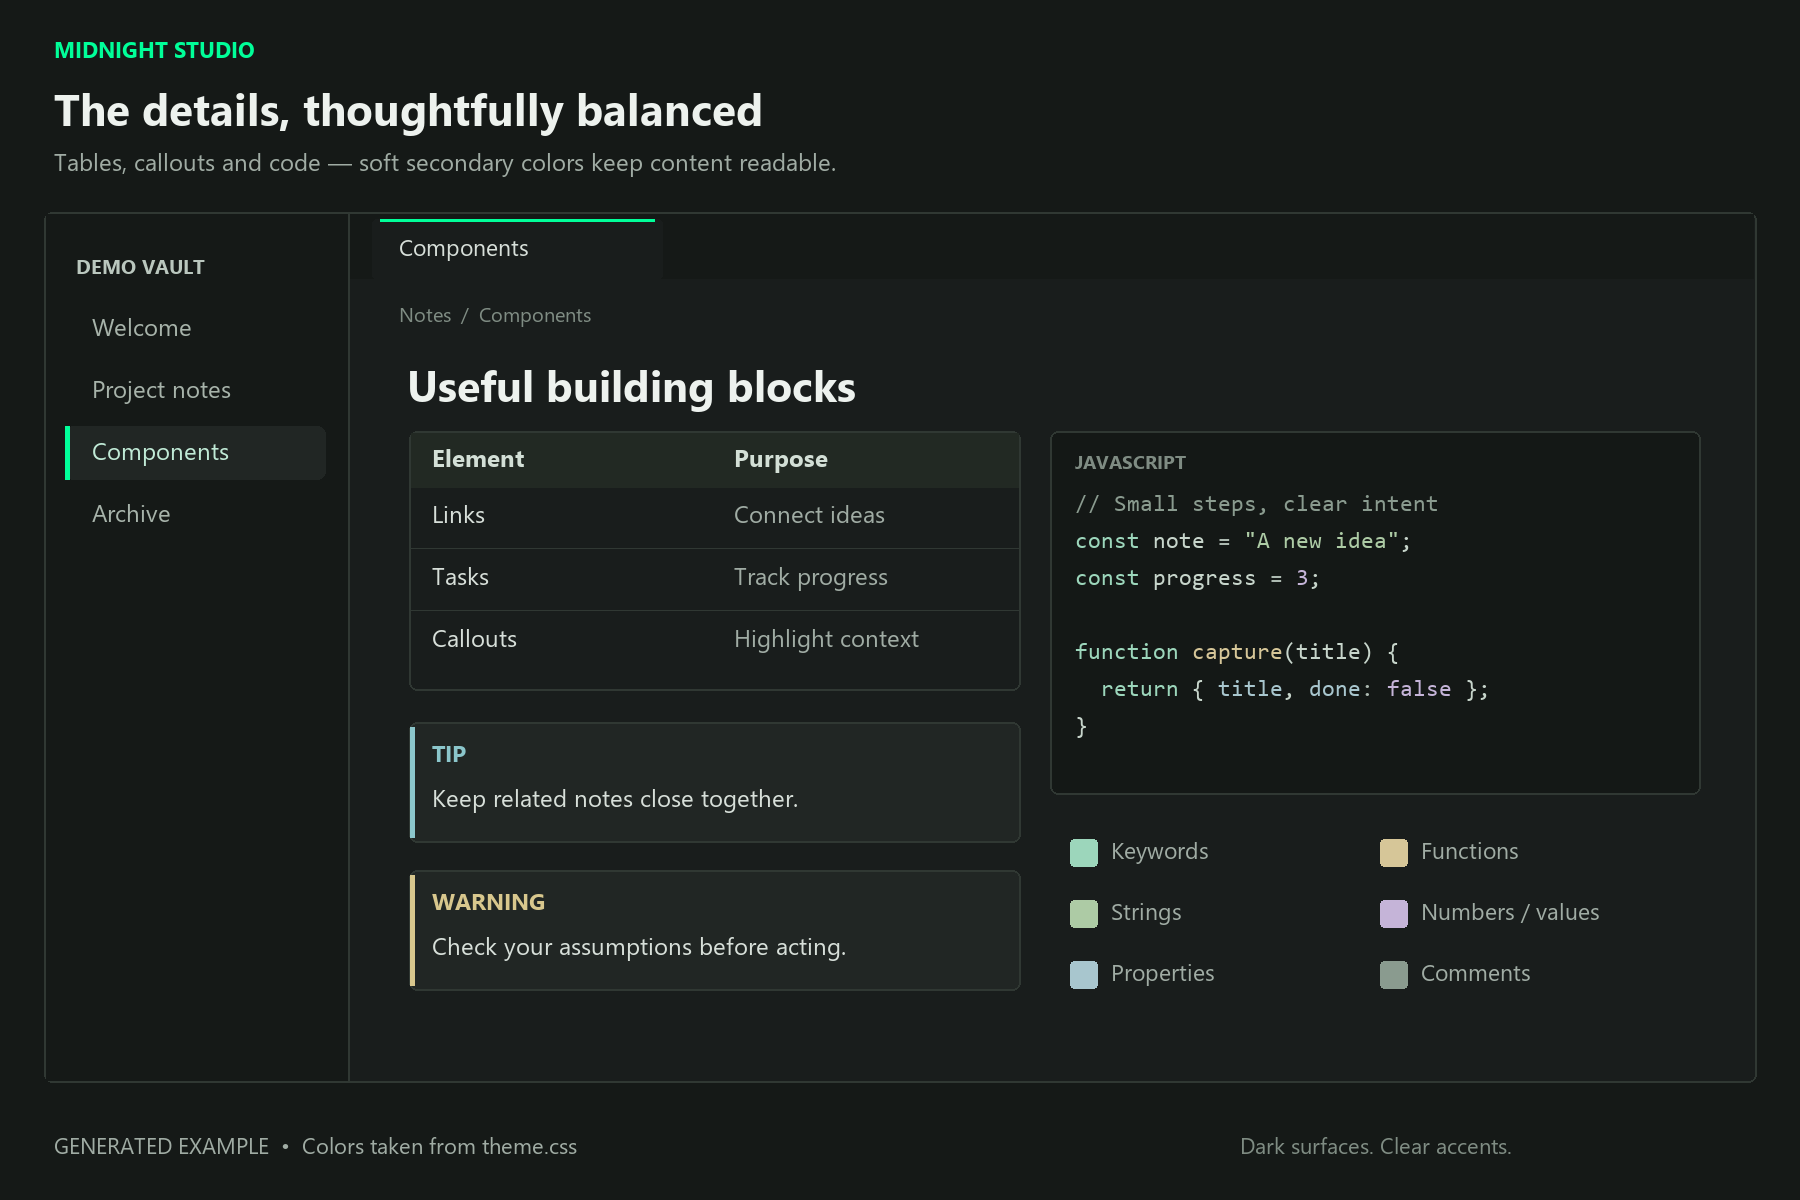Click the 'function capture(title)' line
This screenshot has width=1800, height=1200.
click(x=1237, y=652)
